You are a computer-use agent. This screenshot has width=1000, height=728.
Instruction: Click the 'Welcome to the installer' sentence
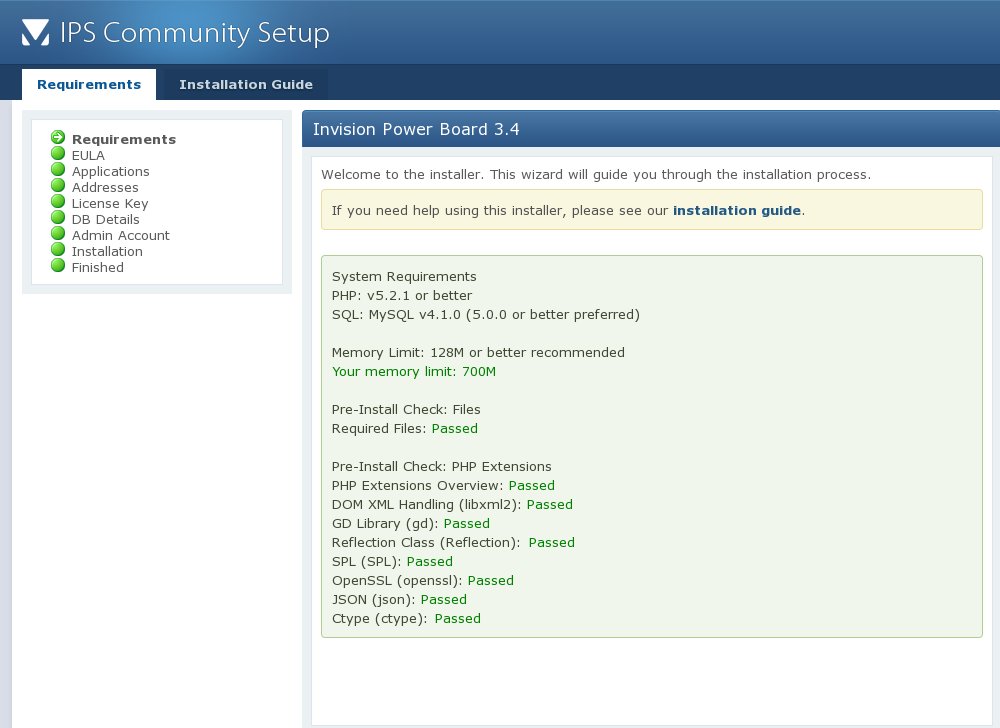coord(596,174)
